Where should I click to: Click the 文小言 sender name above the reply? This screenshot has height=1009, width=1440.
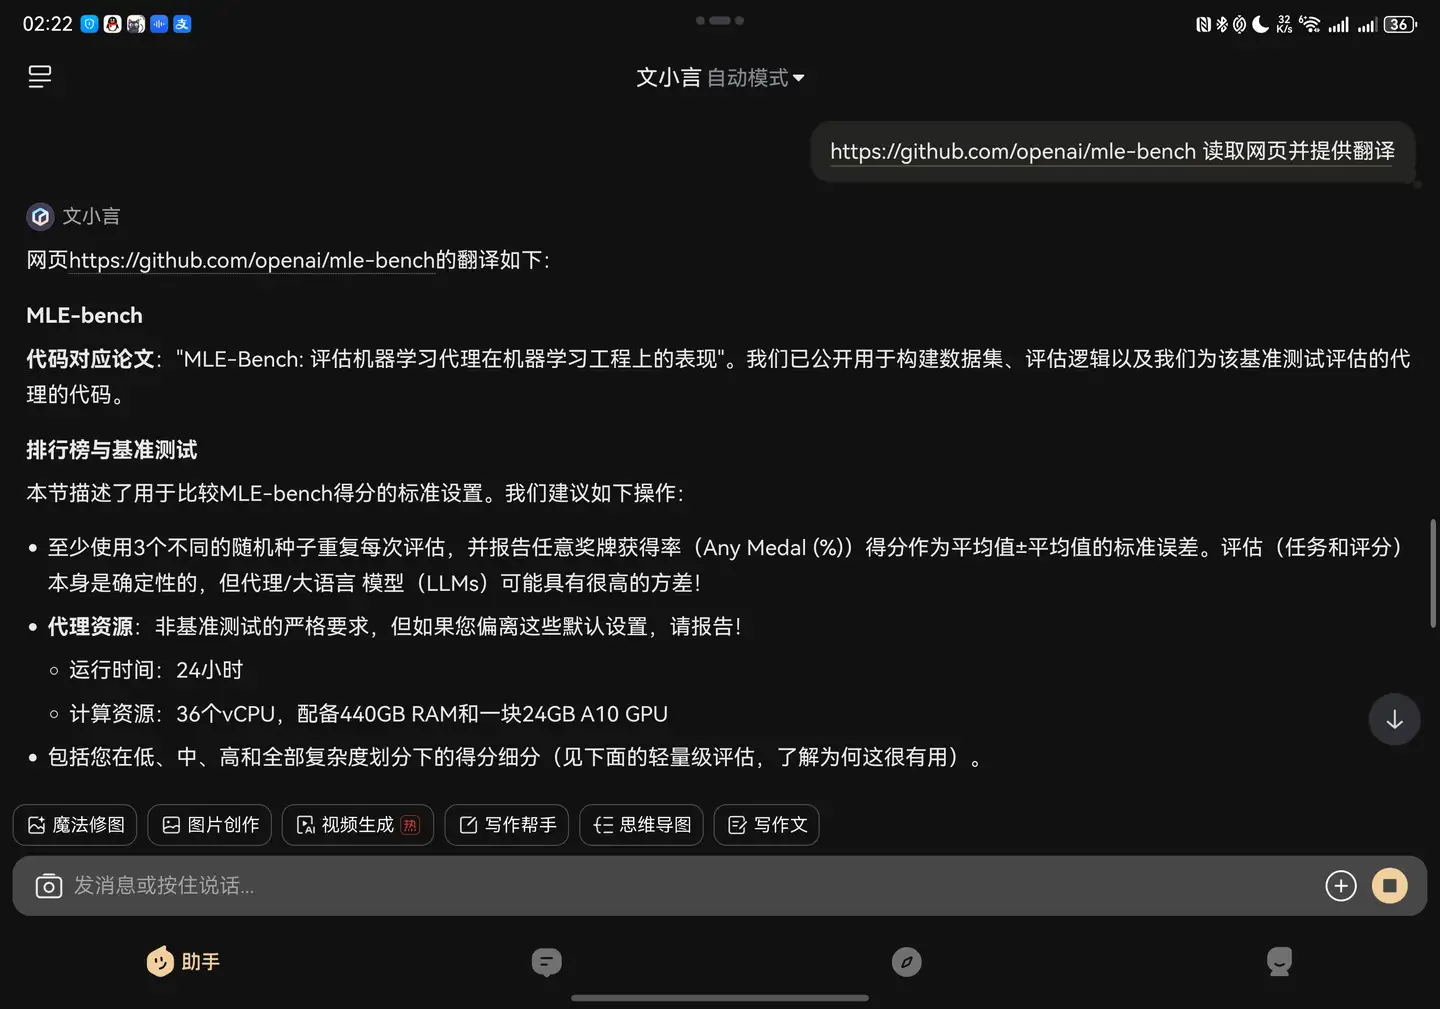[91, 216]
